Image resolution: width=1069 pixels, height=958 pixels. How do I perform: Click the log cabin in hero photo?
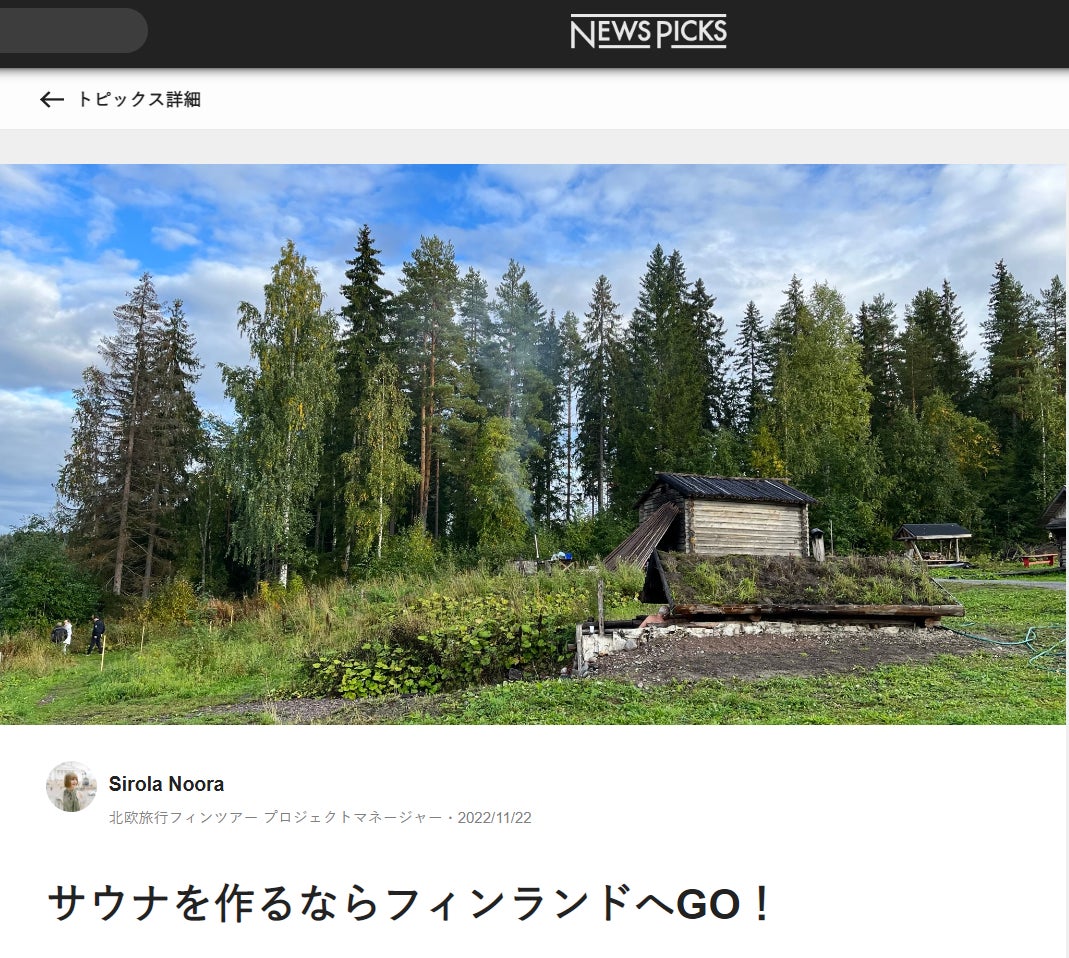coord(727,514)
